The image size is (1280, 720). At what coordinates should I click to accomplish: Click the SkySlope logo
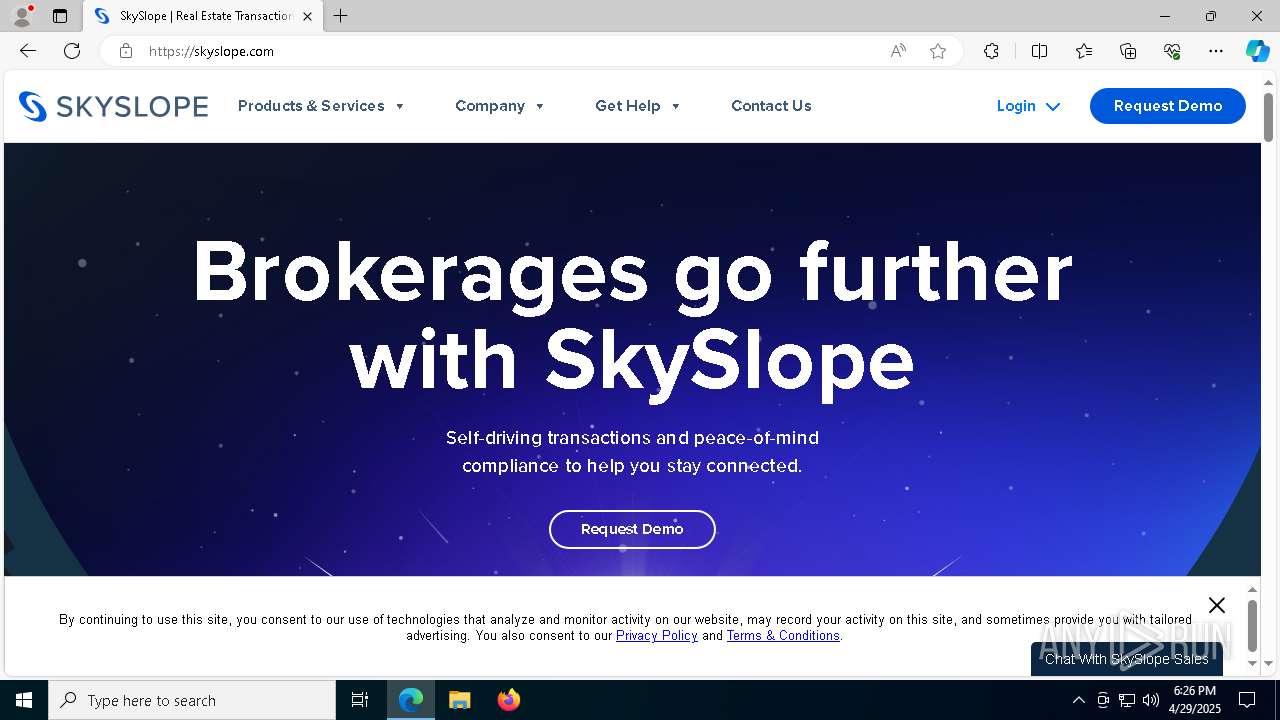pyautogui.click(x=113, y=106)
